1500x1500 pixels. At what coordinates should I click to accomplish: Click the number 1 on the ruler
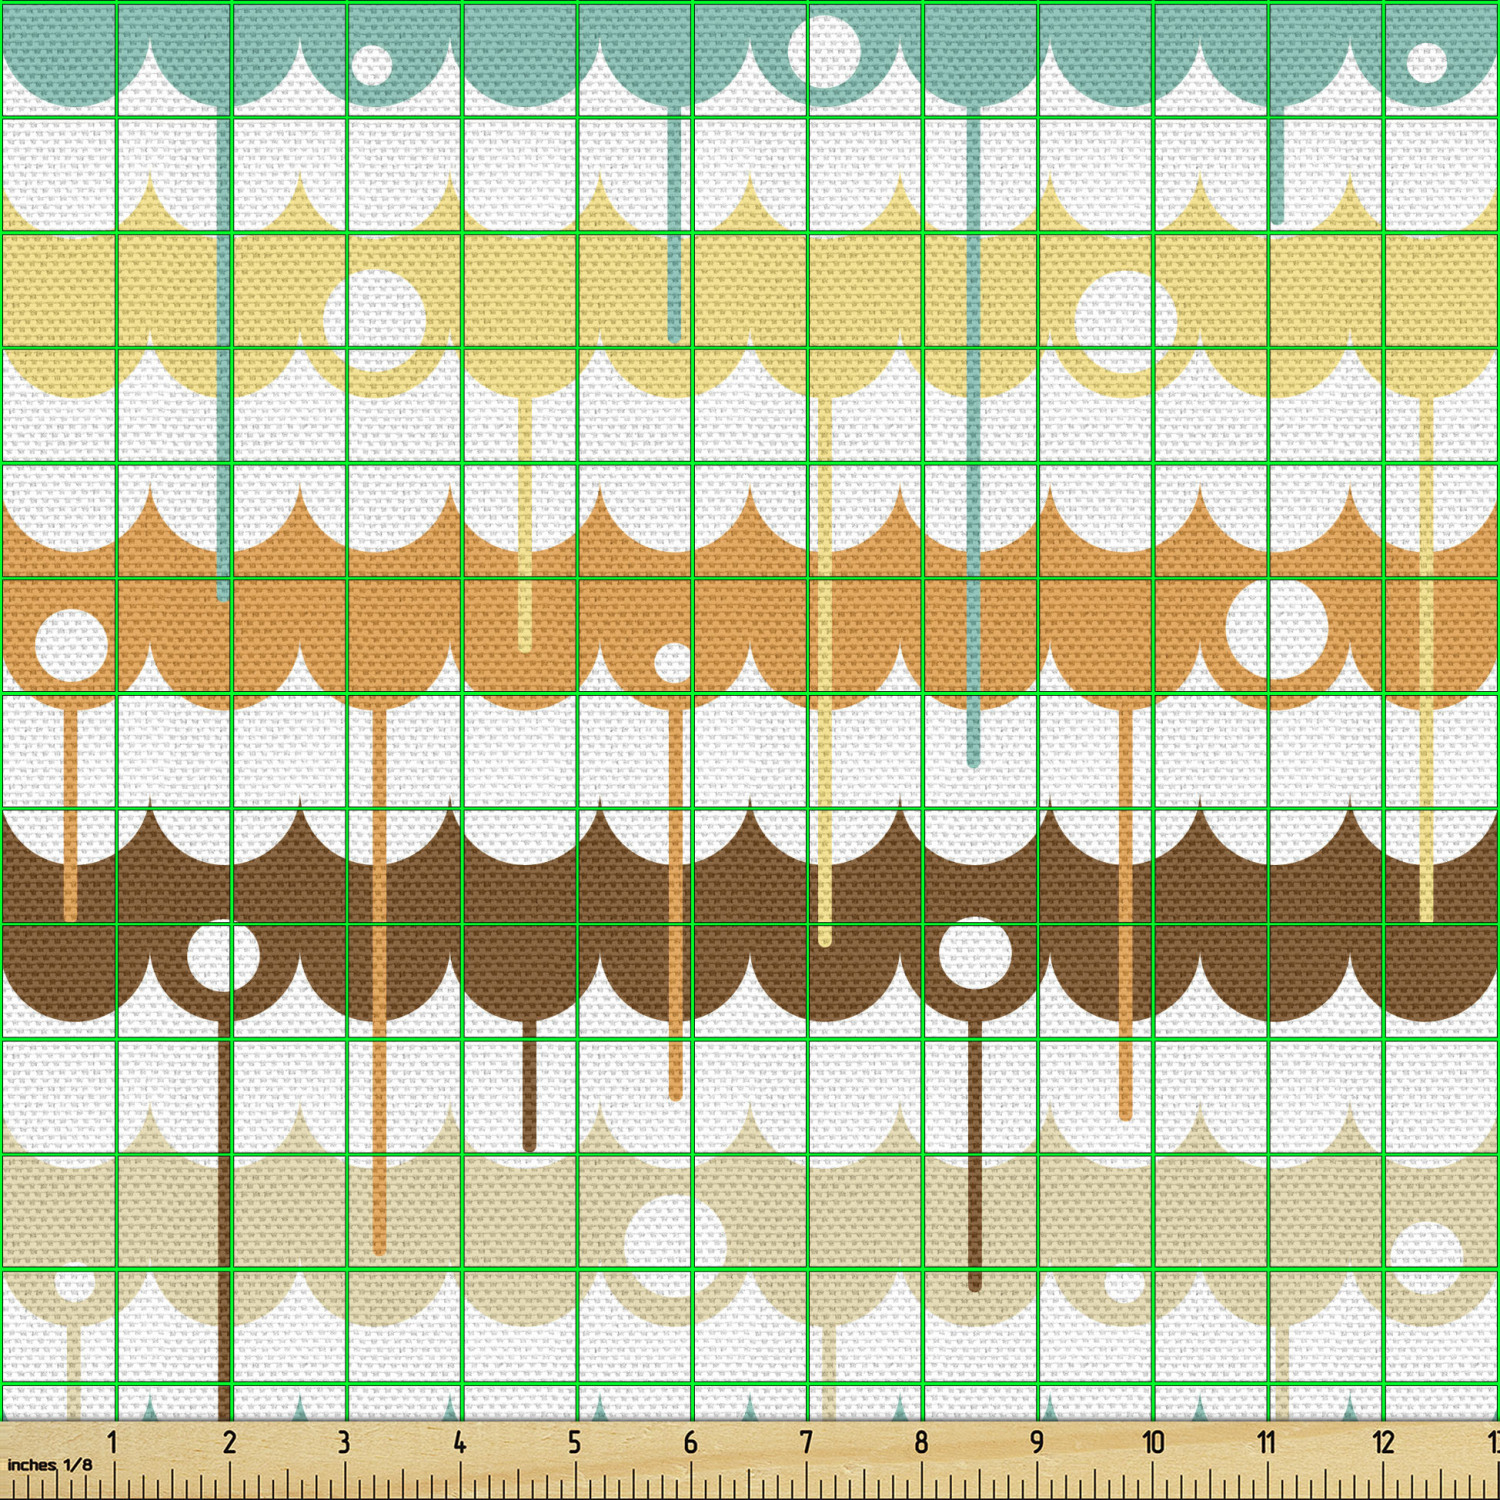click(x=112, y=1442)
